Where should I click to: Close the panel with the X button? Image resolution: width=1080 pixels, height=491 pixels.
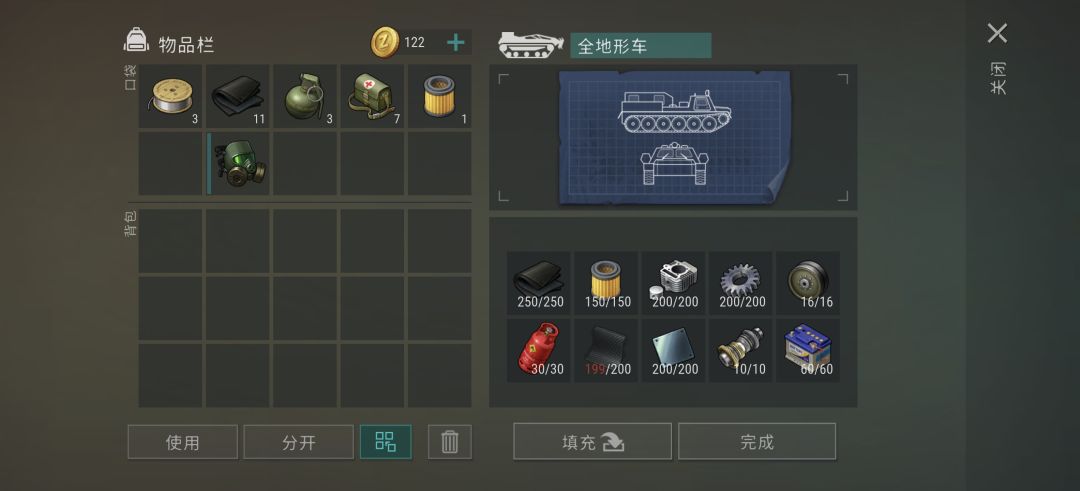coord(997,33)
